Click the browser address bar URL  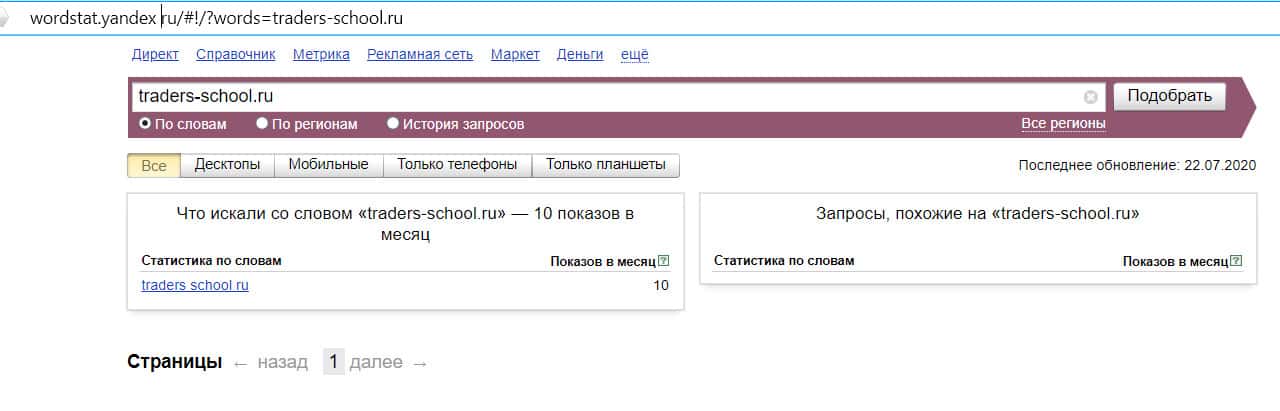217,19
